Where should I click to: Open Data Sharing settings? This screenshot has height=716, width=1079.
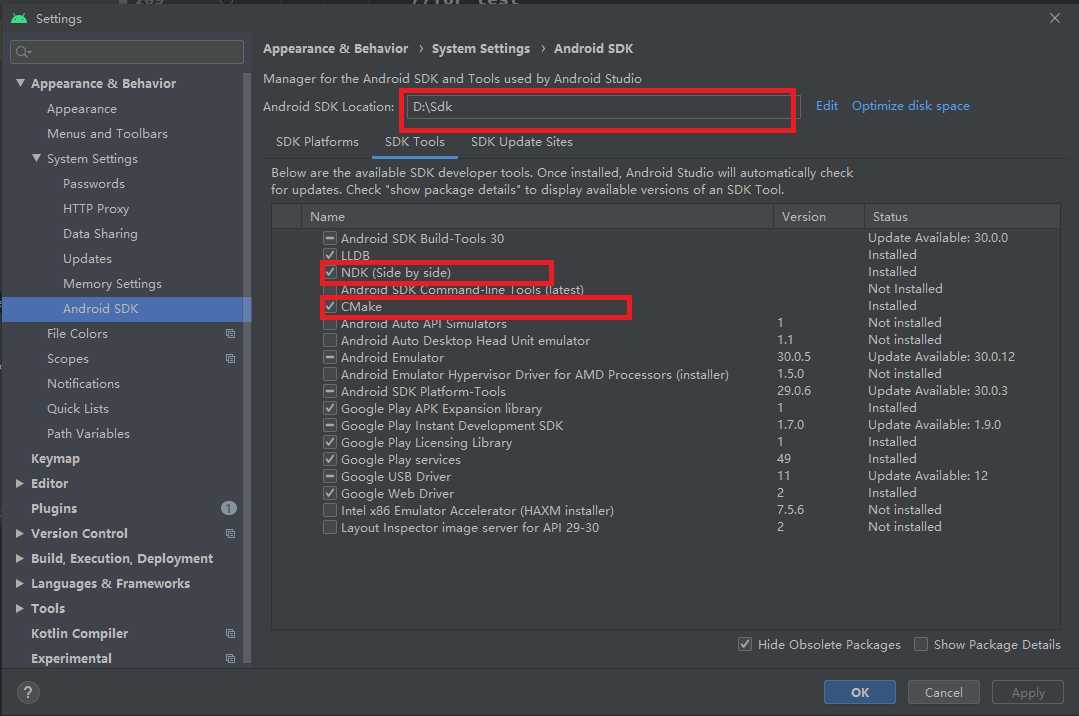click(100, 233)
